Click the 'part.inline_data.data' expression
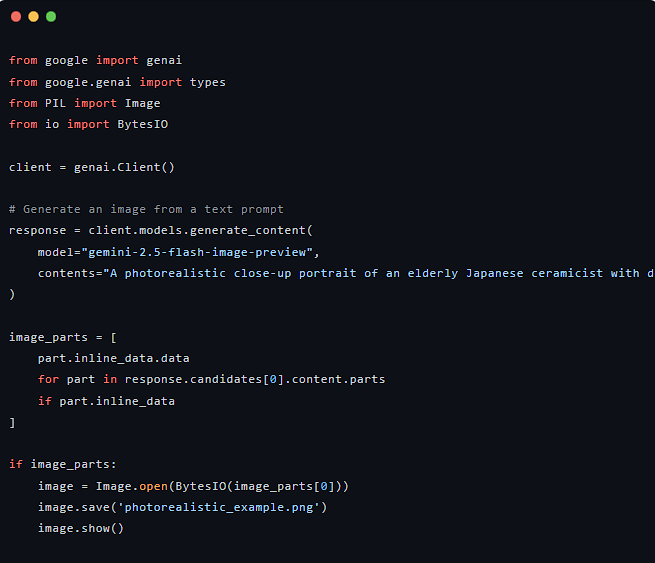This screenshot has height=563, width=655. pos(113,358)
